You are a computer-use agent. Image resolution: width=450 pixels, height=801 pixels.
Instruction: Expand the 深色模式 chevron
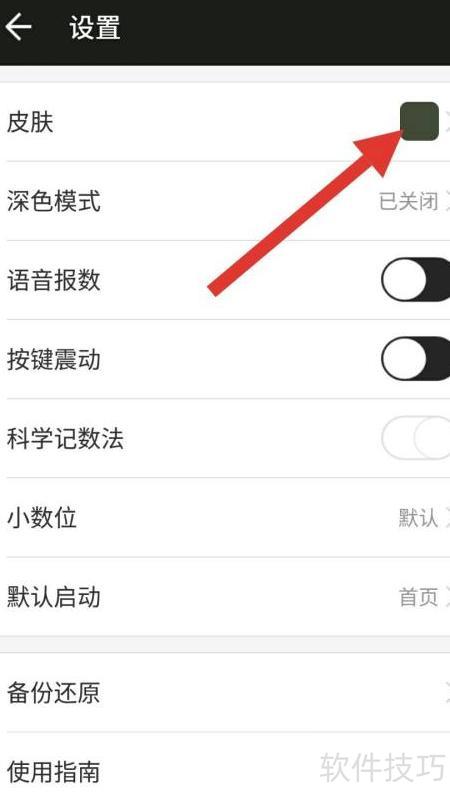click(447, 201)
